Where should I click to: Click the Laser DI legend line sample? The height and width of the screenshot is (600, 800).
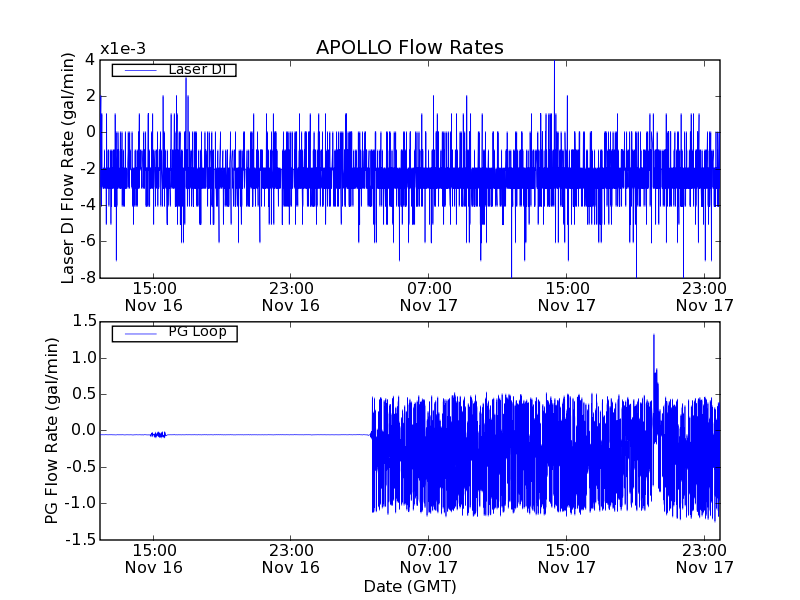point(141,70)
